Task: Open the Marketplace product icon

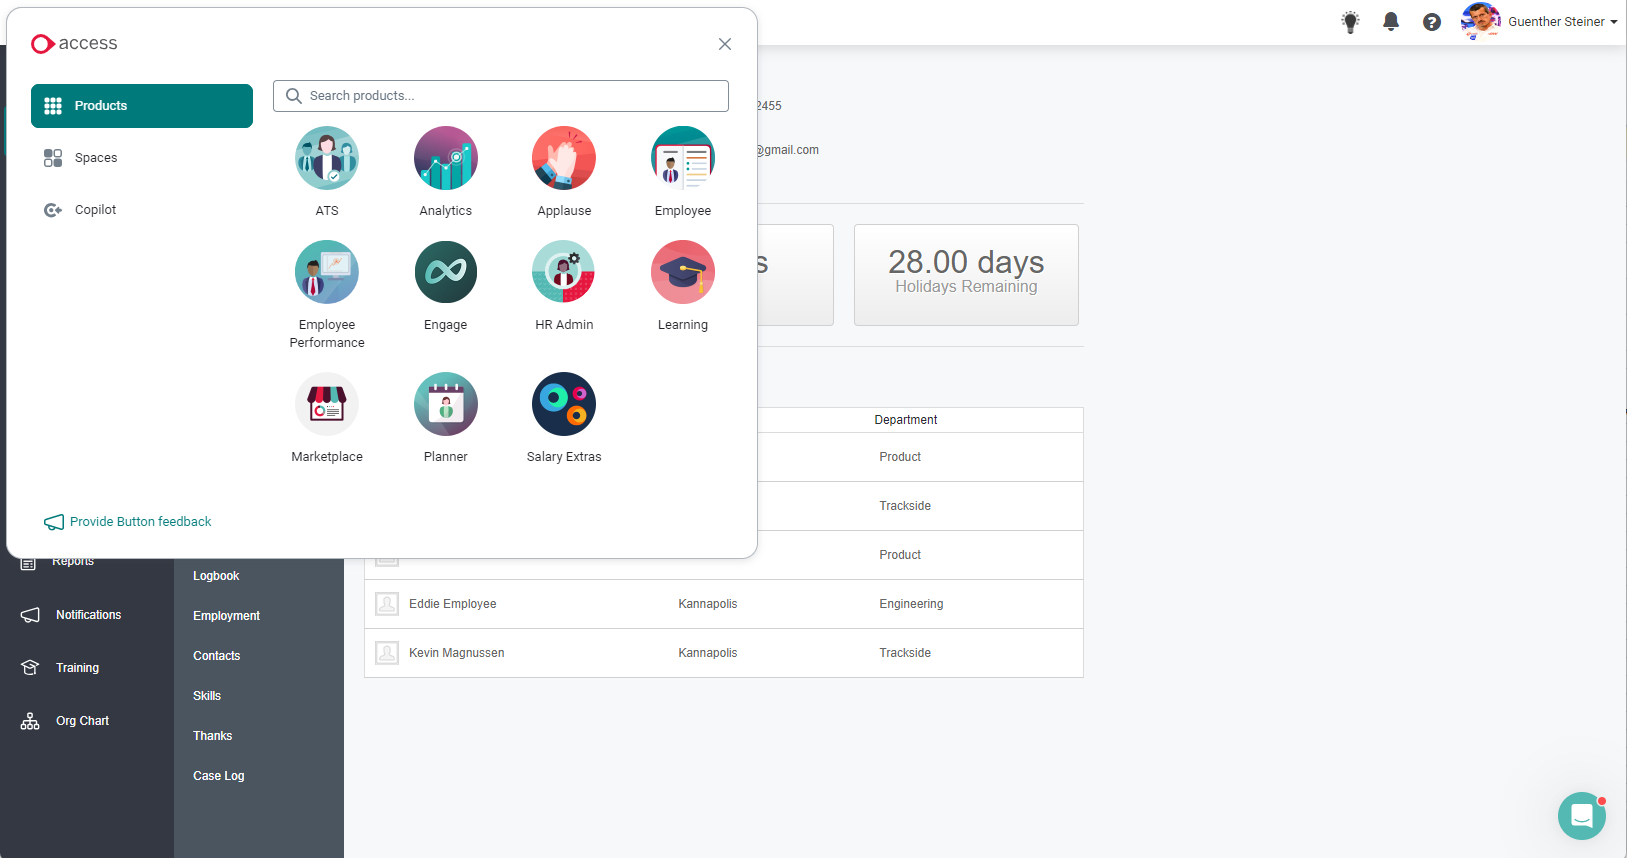Action: 327,404
